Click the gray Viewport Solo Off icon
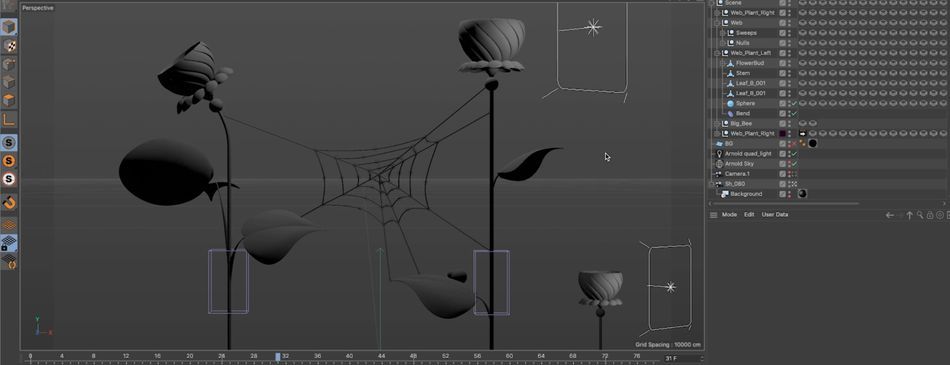The height and width of the screenshot is (365, 950). 8,143
